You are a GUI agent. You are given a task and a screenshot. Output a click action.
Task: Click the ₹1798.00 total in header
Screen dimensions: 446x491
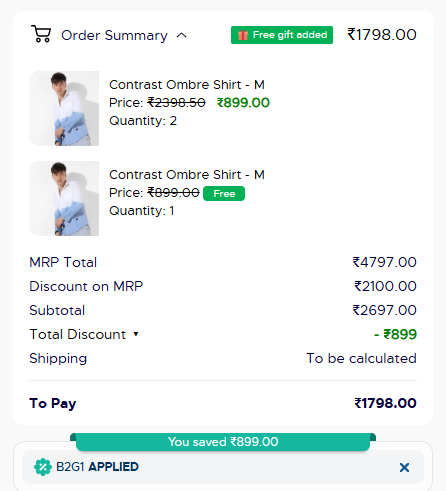click(382, 35)
